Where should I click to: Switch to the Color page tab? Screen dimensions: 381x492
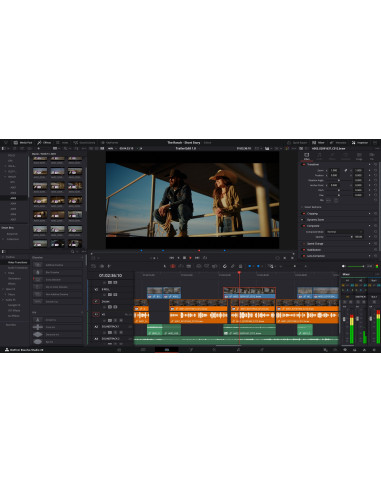click(x=214, y=350)
